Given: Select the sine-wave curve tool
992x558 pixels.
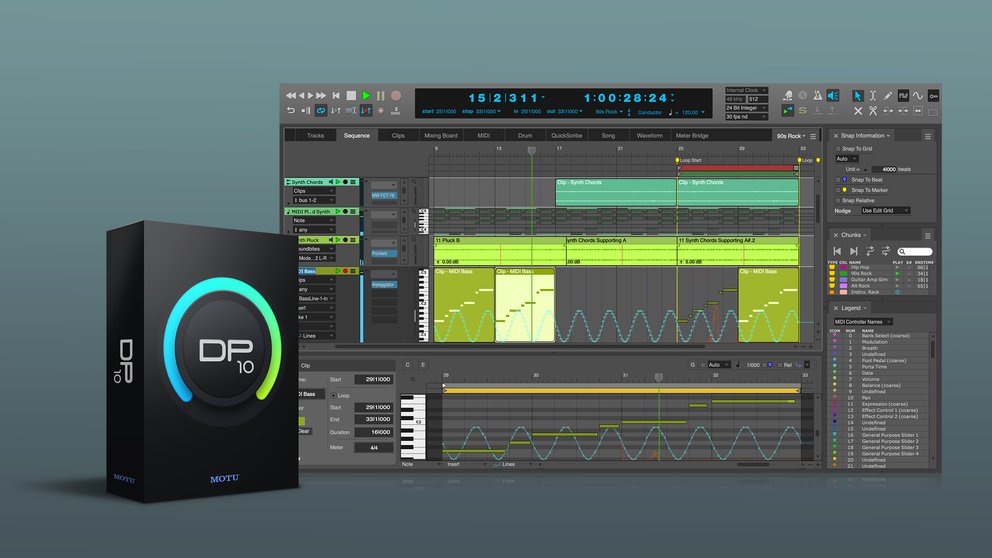Looking at the screenshot, I should [918, 96].
